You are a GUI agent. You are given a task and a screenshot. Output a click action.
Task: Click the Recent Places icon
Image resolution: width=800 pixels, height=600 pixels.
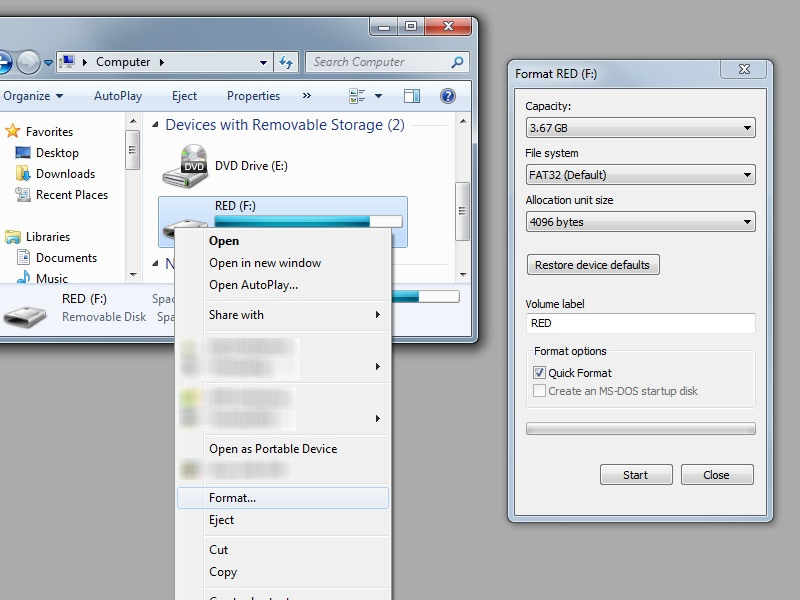23,194
